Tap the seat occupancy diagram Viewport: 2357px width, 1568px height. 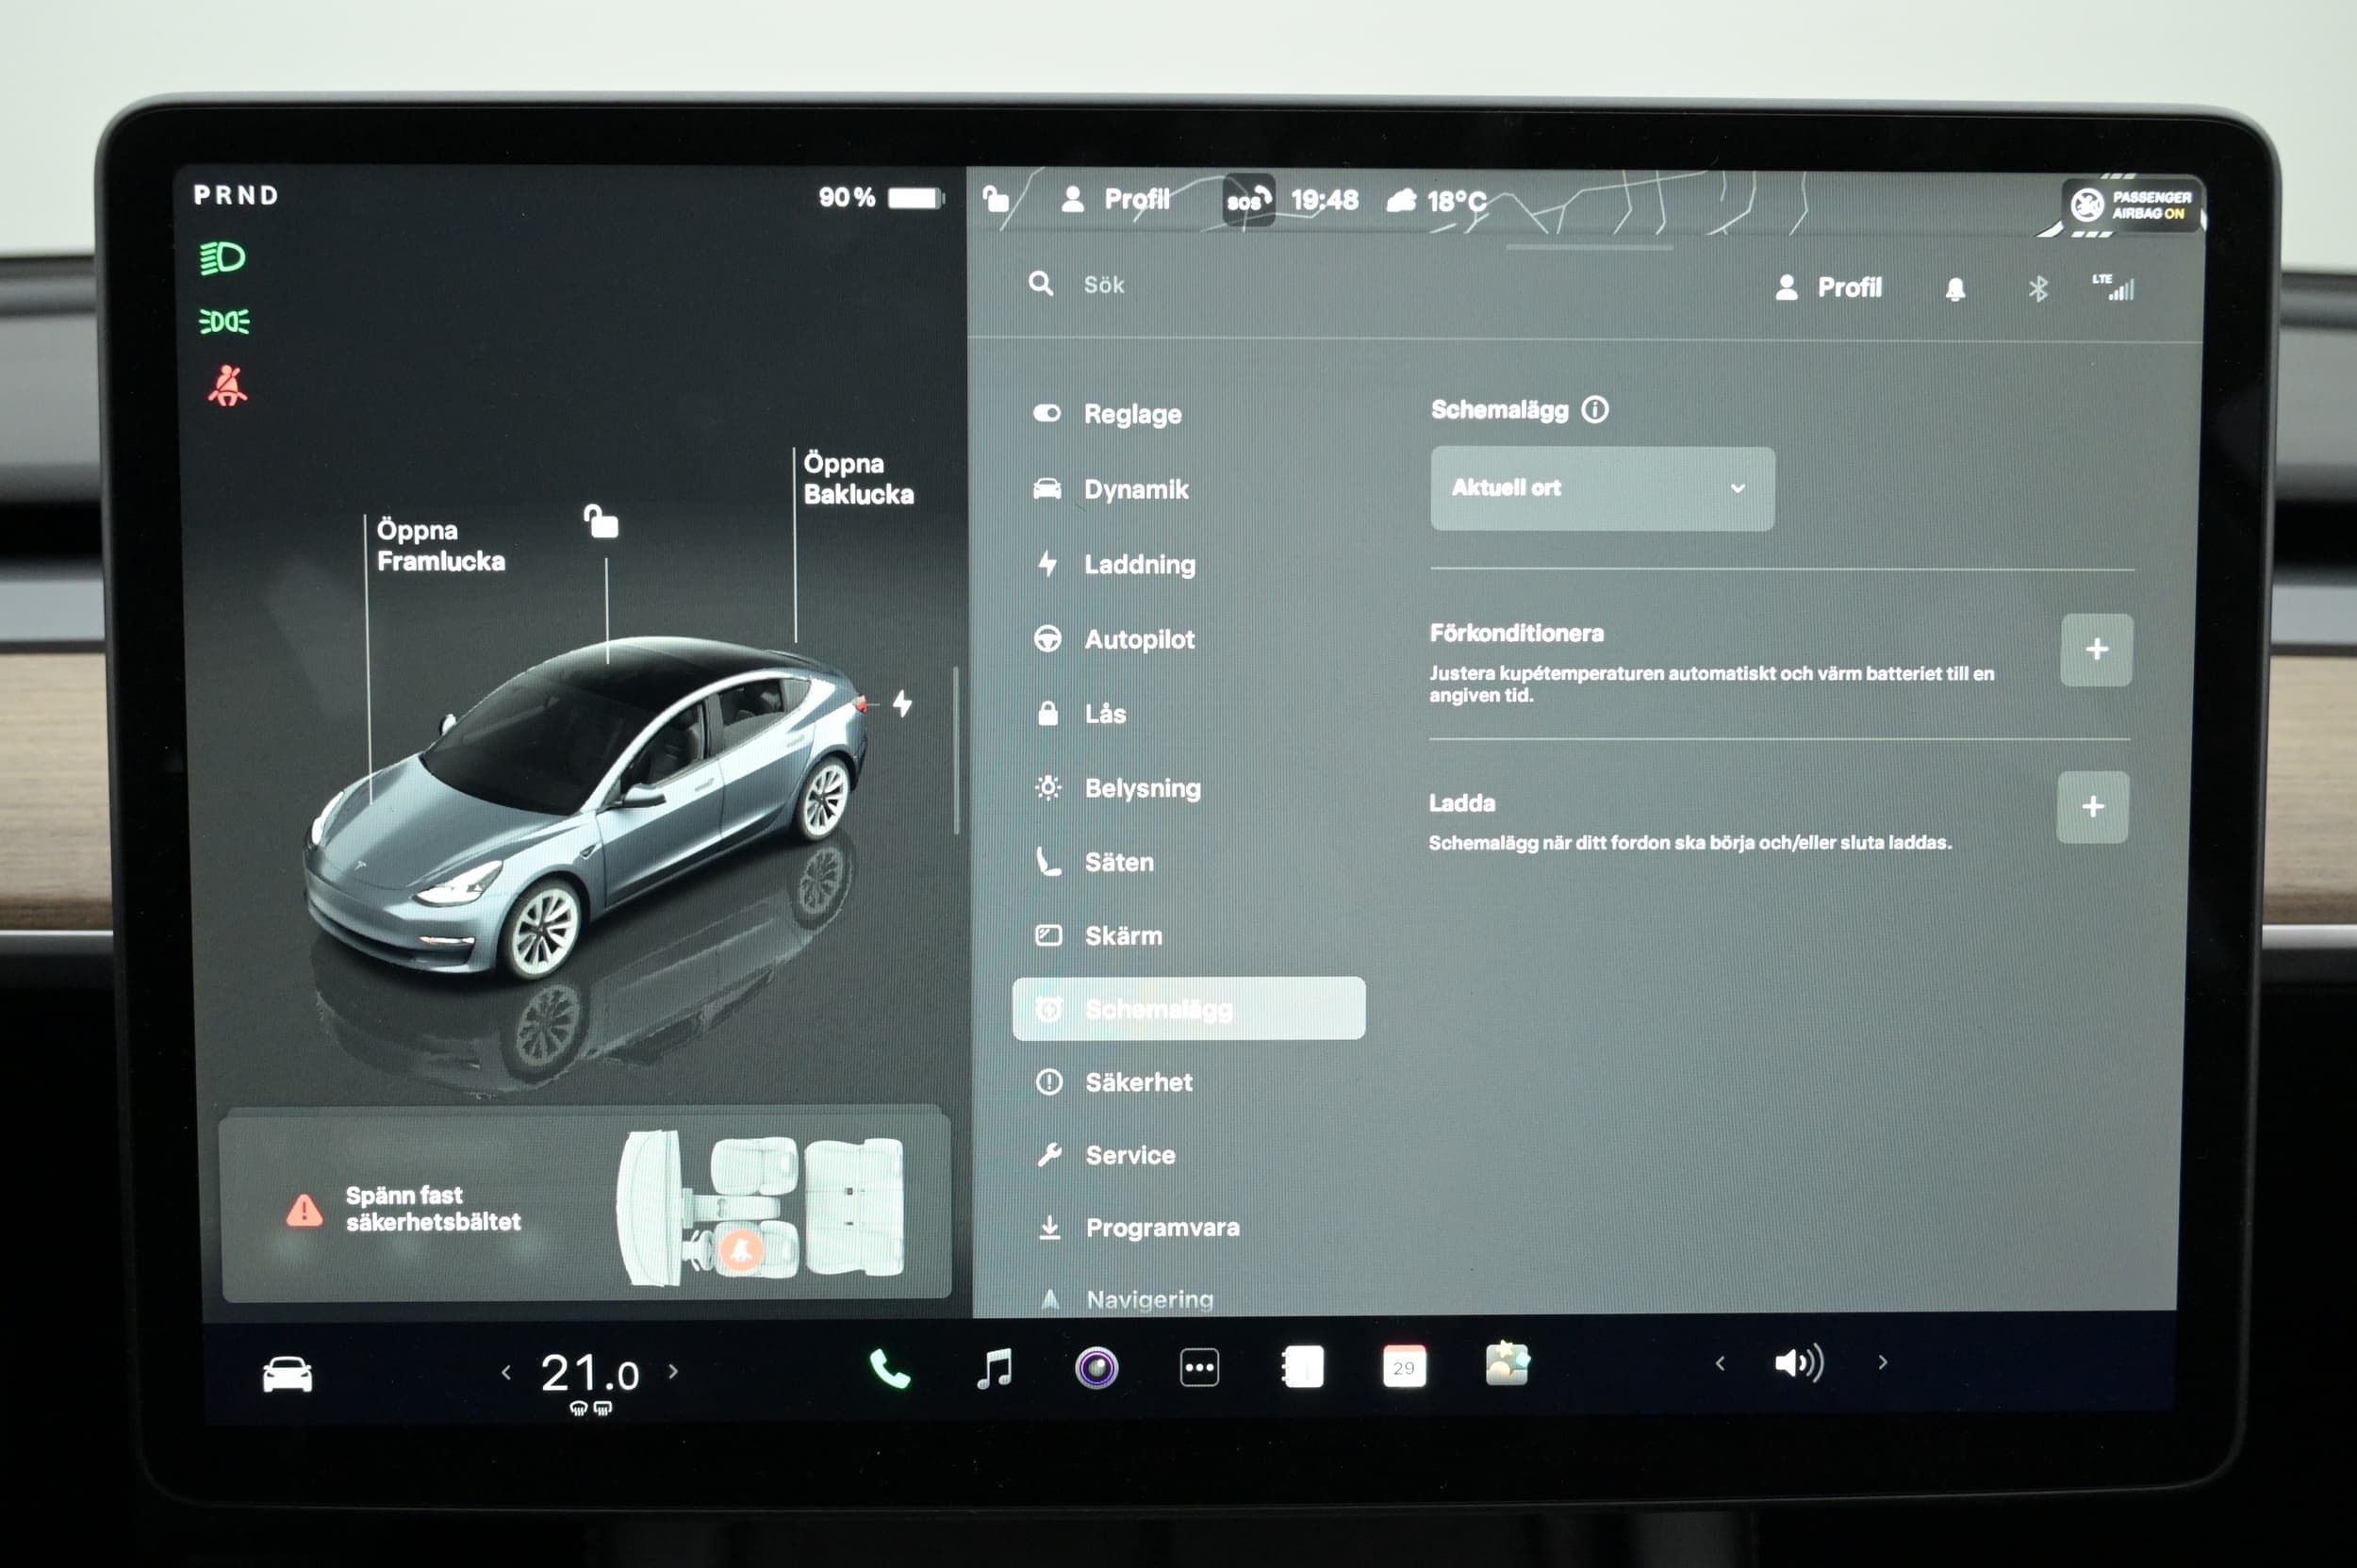(761, 1208)
